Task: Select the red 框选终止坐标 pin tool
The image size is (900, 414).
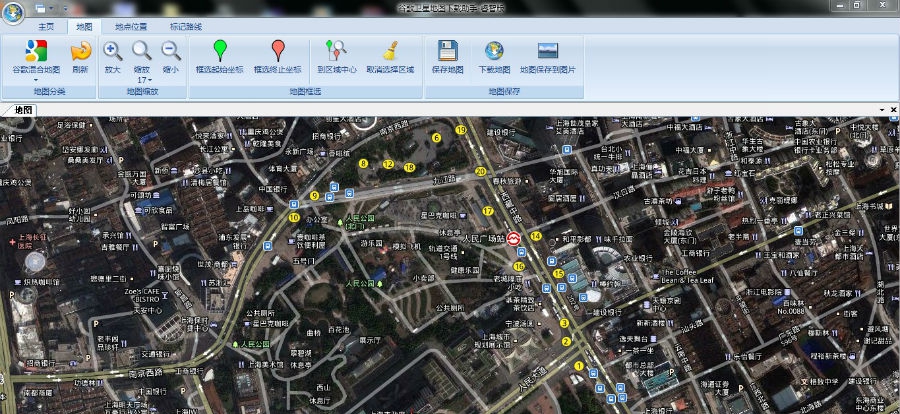Action: click(278, 50)
